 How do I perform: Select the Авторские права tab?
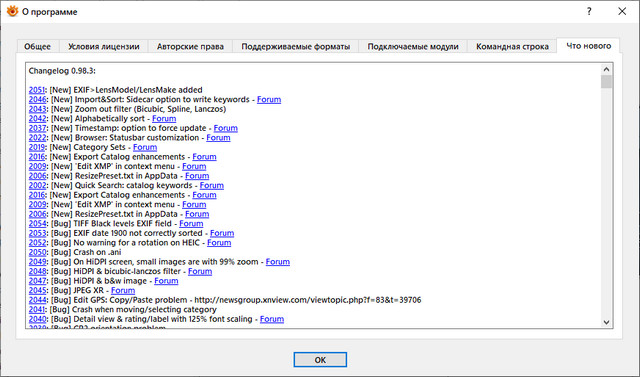[190, 47]
